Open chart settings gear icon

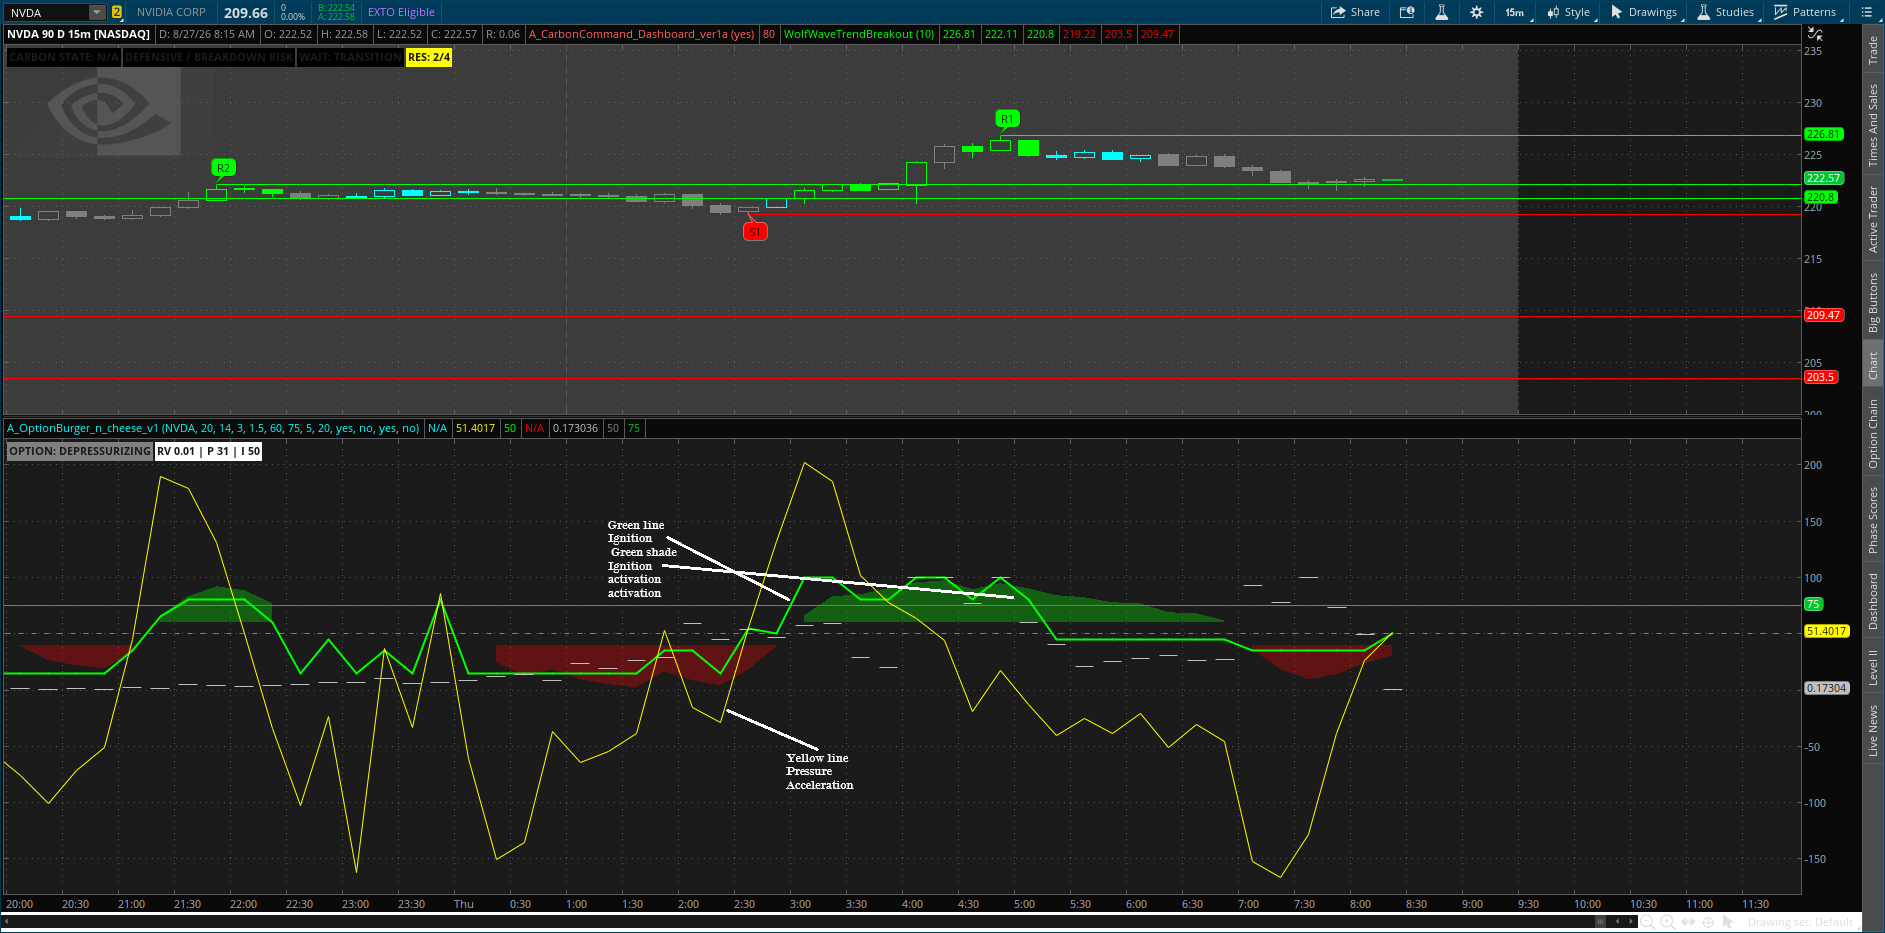(x=1477, y=12)
